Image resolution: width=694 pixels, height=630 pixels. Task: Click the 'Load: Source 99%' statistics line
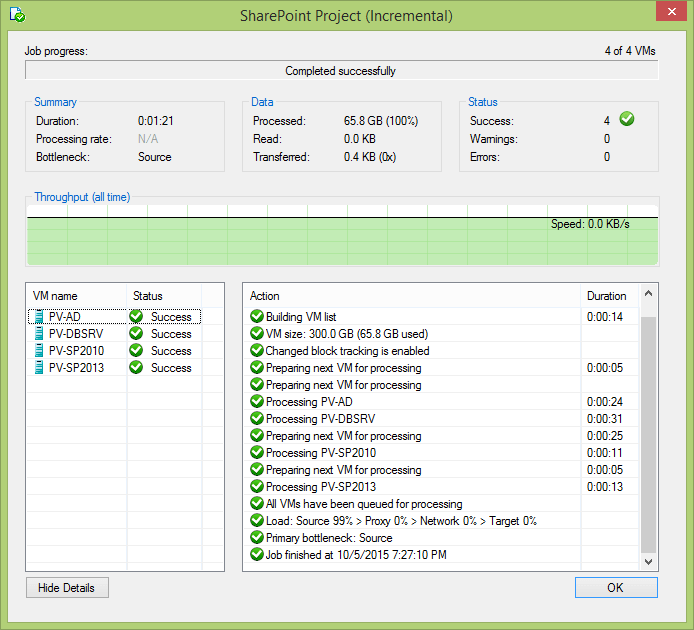pos(401,521)
